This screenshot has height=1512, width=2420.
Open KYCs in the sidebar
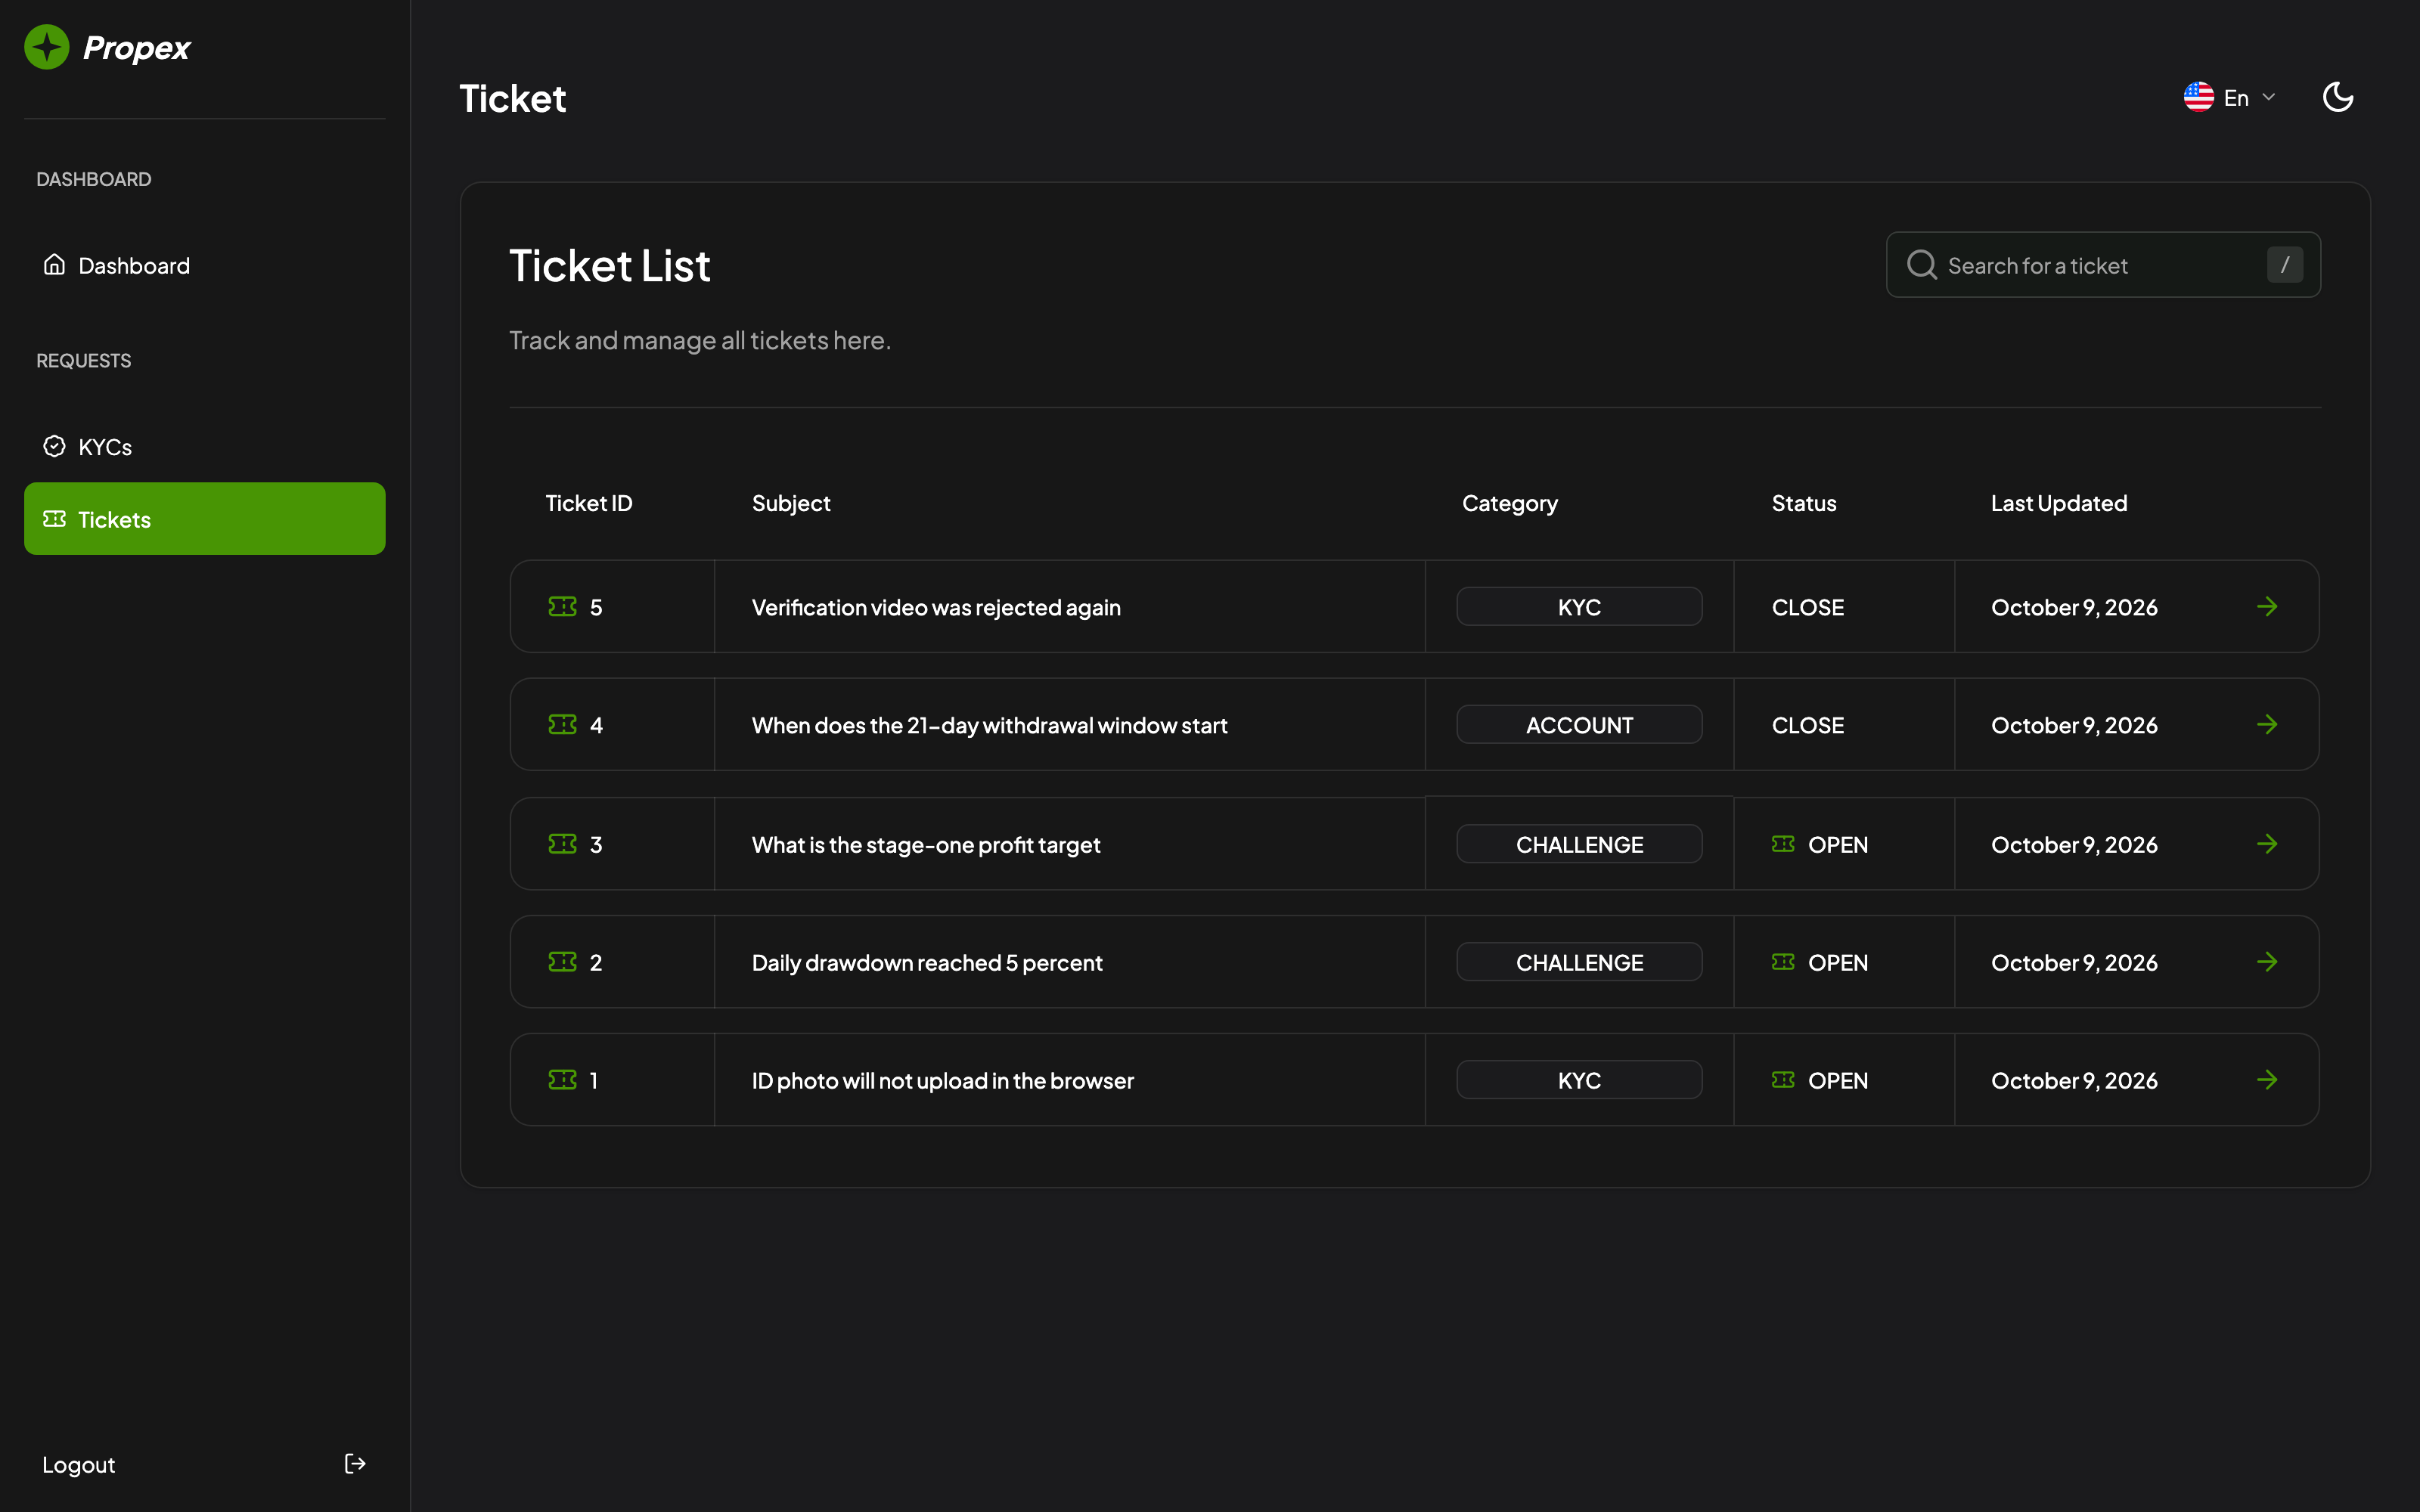[204, 446]
